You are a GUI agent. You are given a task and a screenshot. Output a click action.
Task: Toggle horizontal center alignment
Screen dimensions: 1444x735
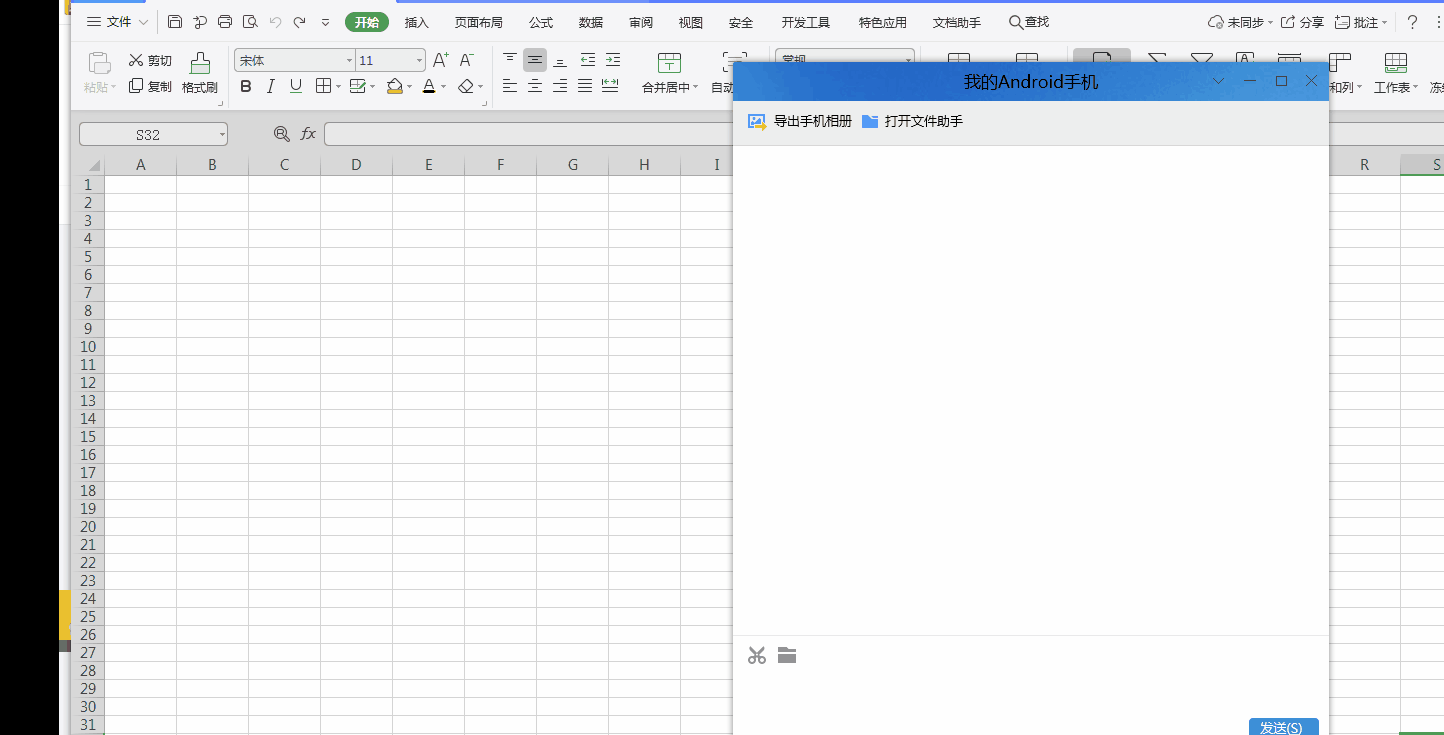click(535, 87)
